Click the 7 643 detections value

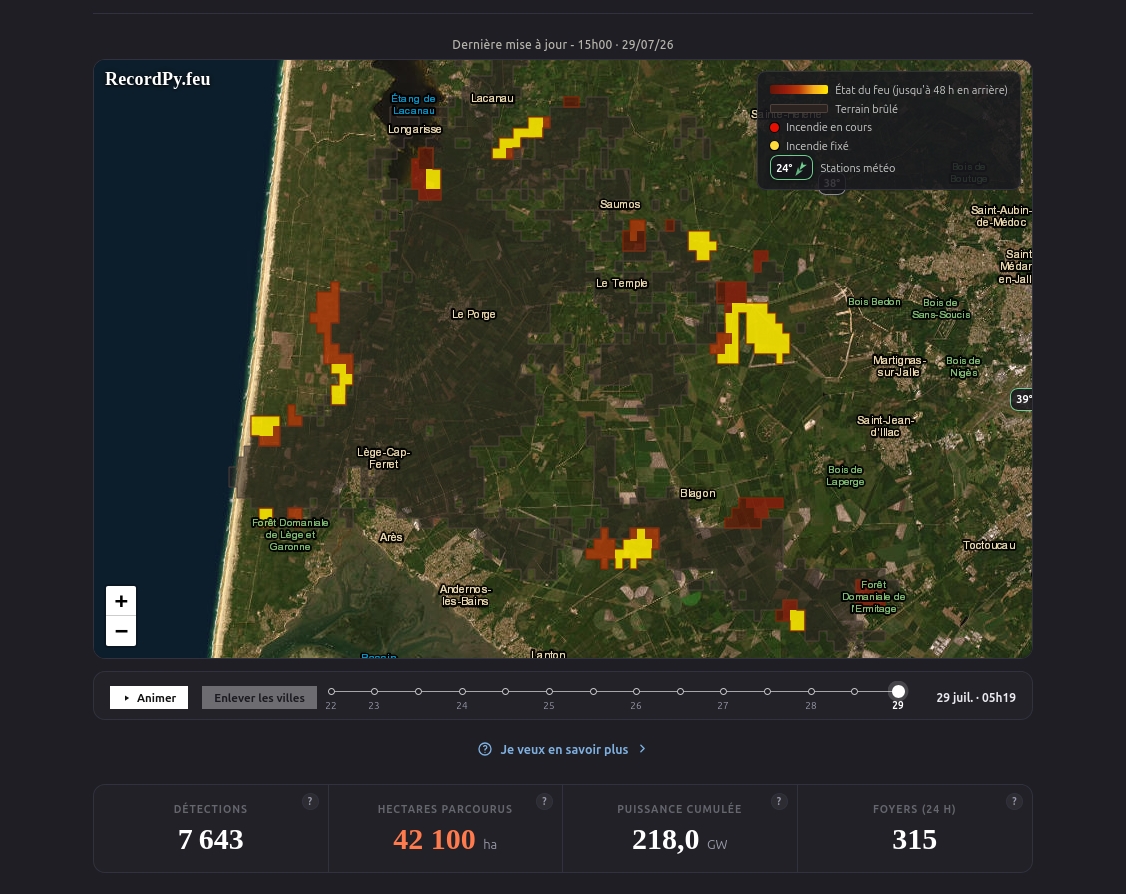coord(210,839)
